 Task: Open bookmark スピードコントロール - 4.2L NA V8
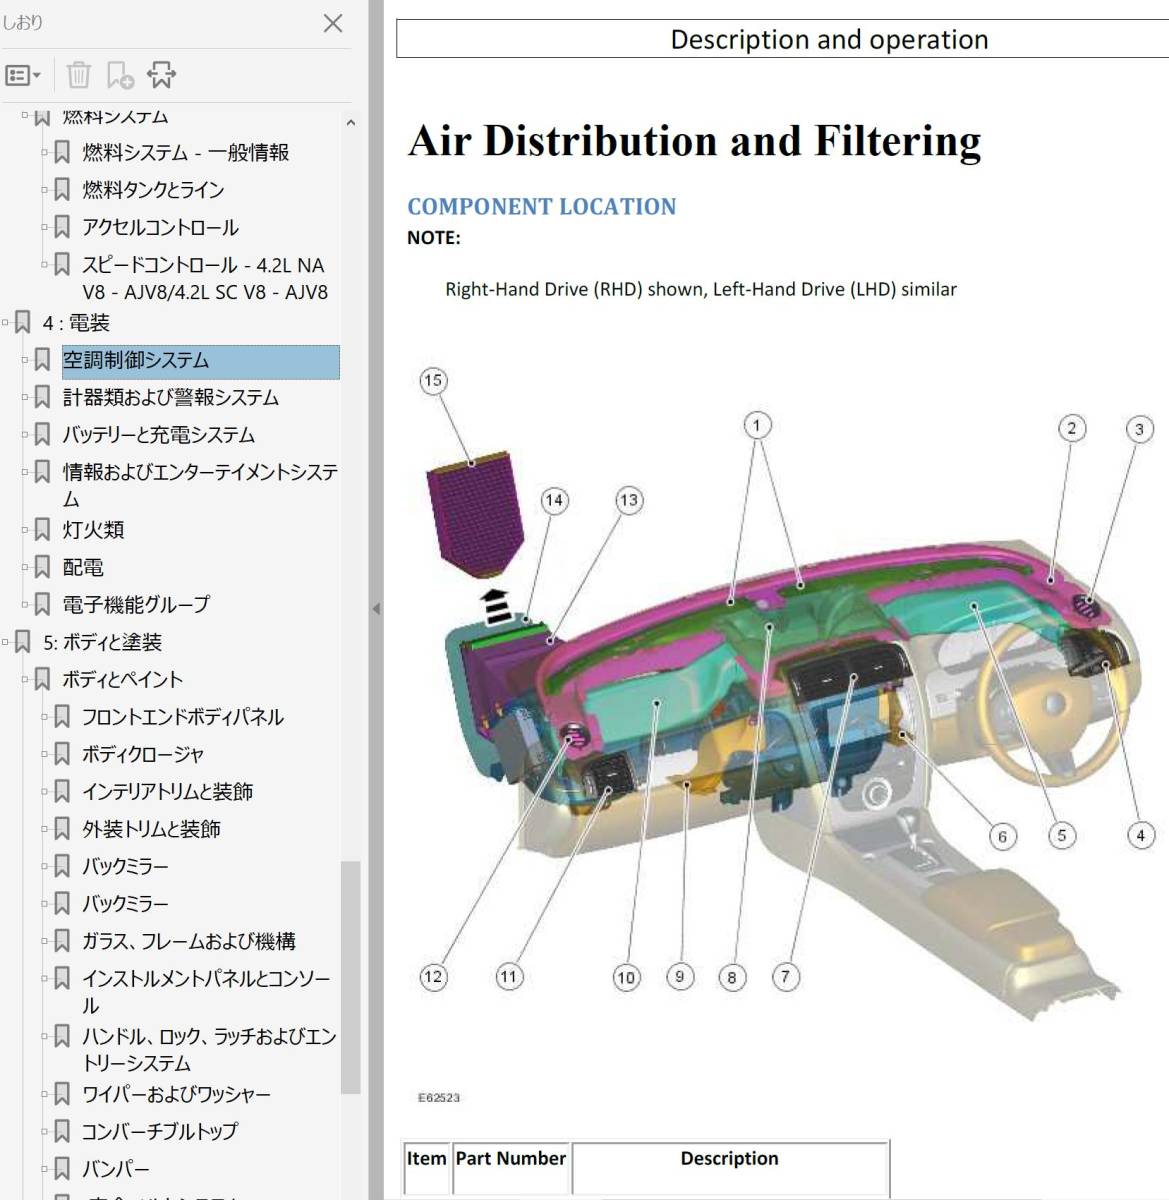(x=205, y=278)
